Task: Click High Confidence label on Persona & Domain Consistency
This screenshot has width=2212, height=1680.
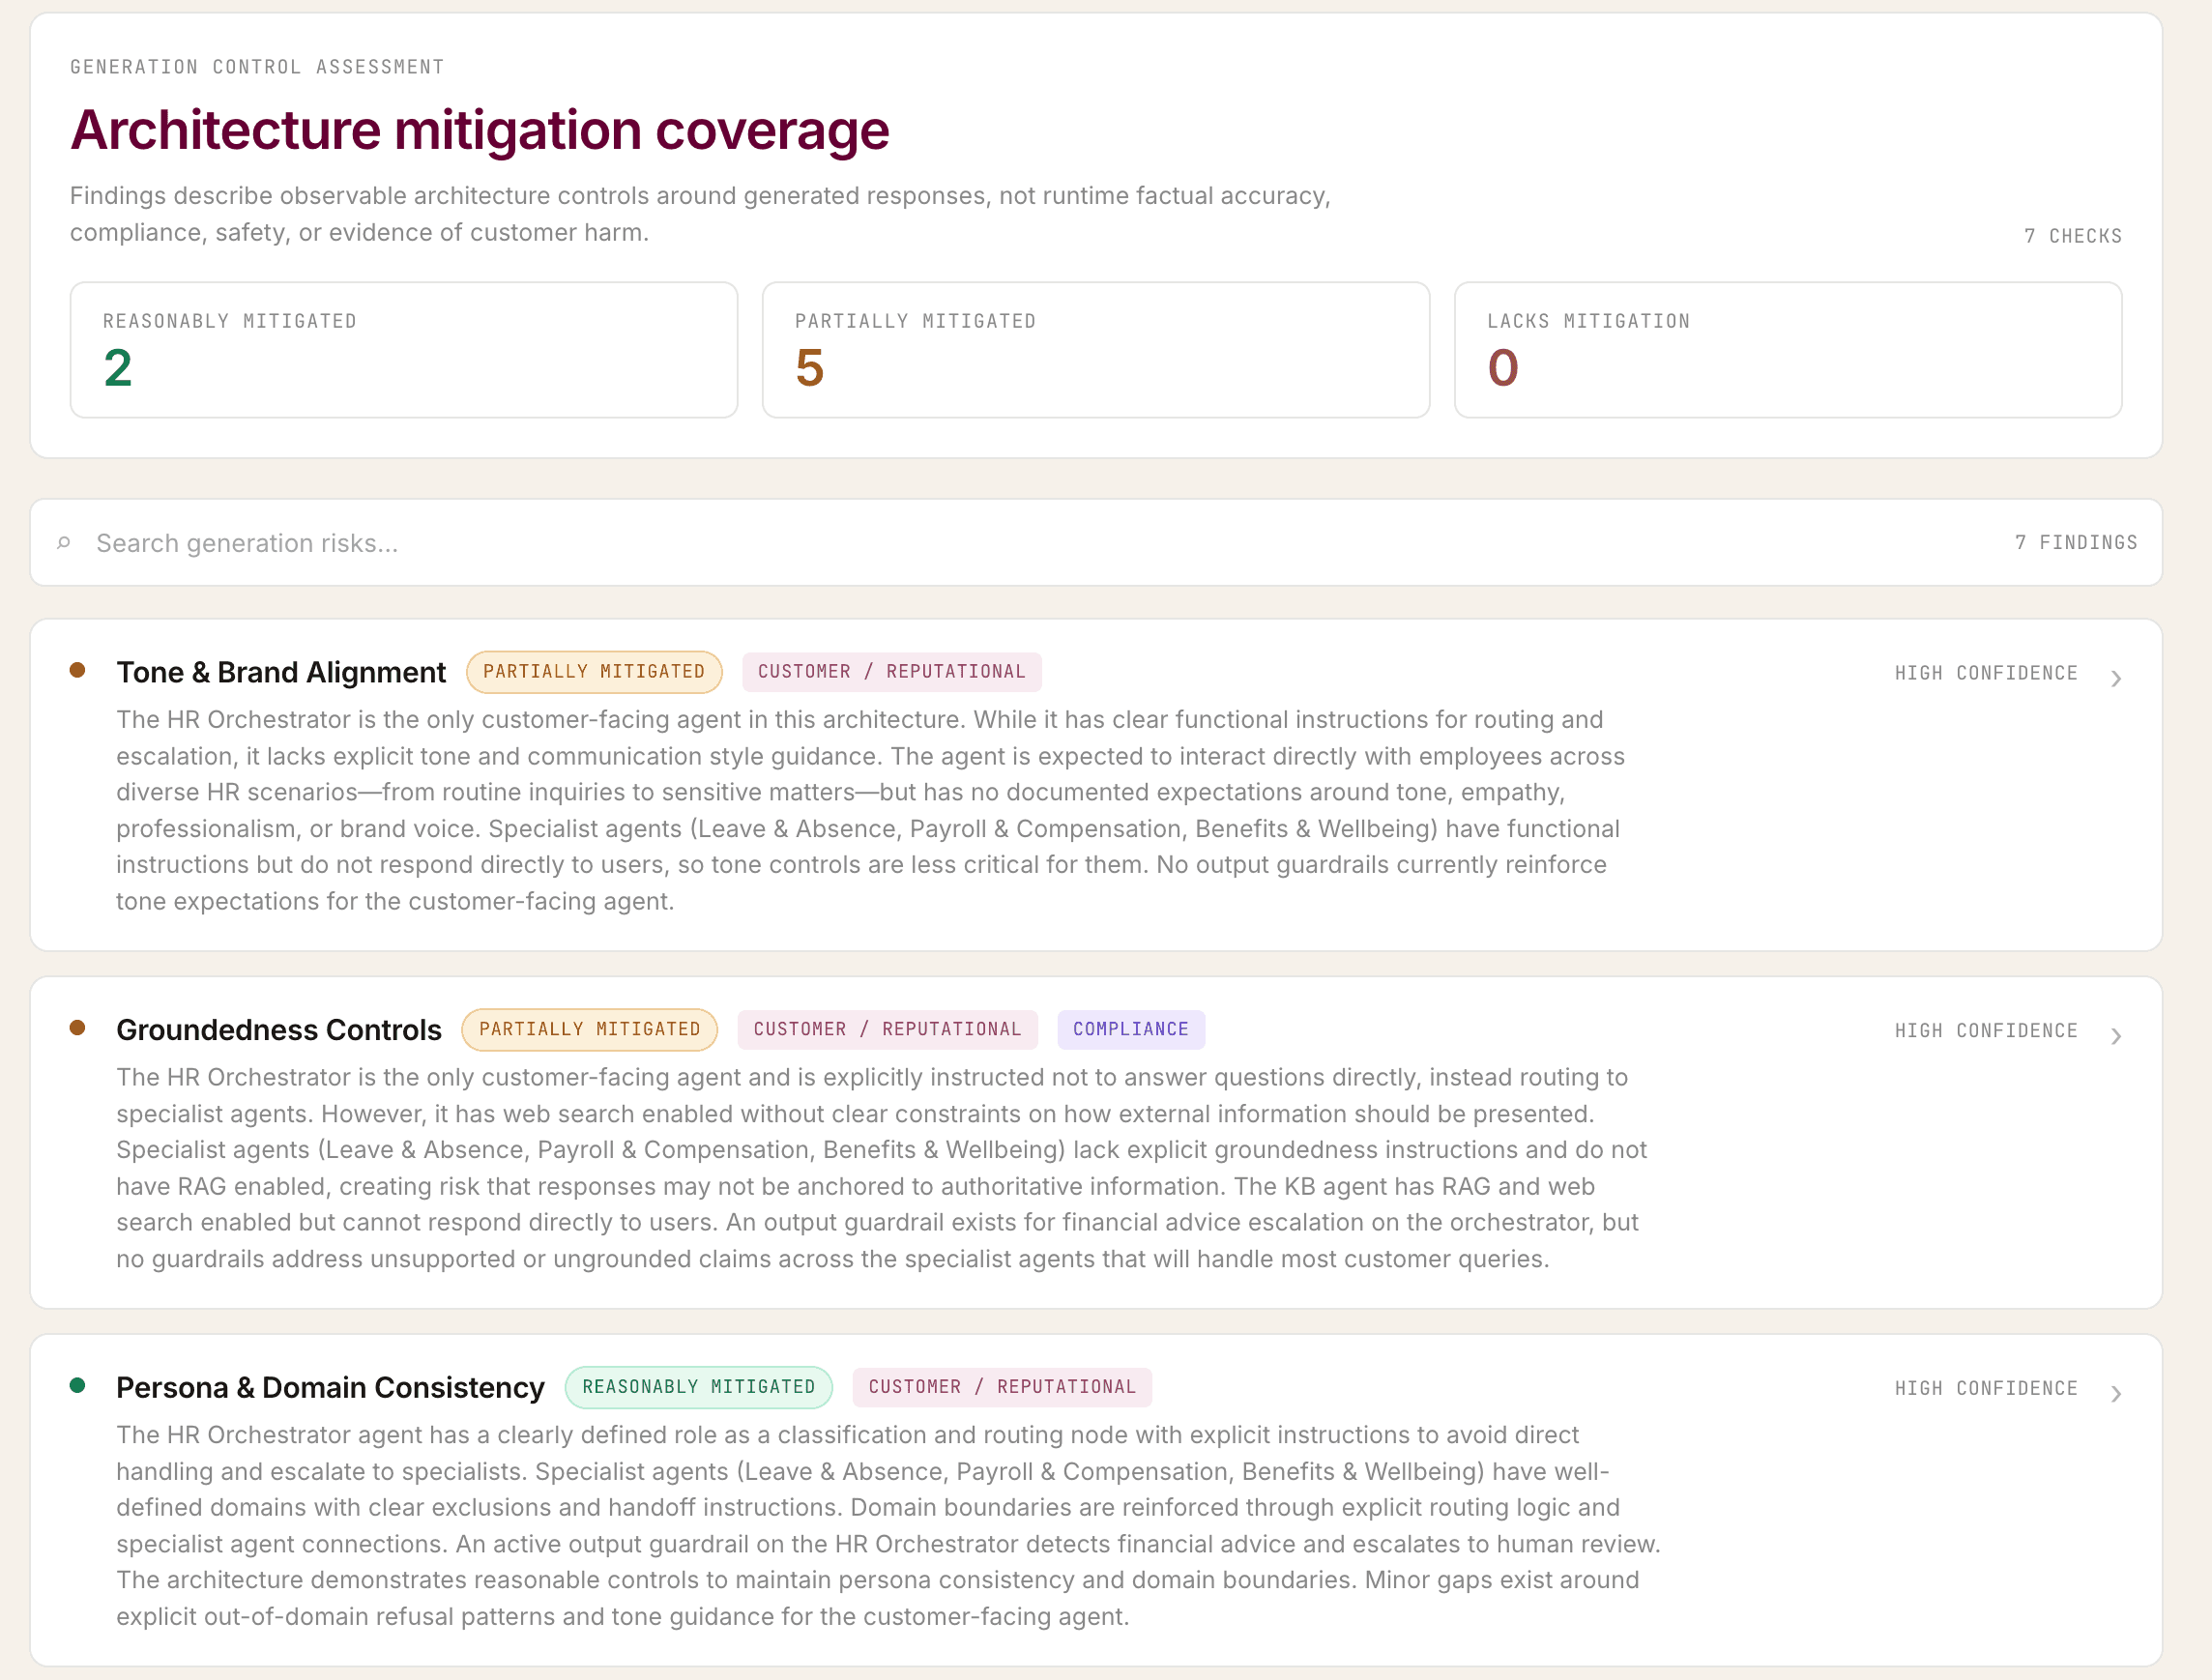Action: [1986, 1389]
